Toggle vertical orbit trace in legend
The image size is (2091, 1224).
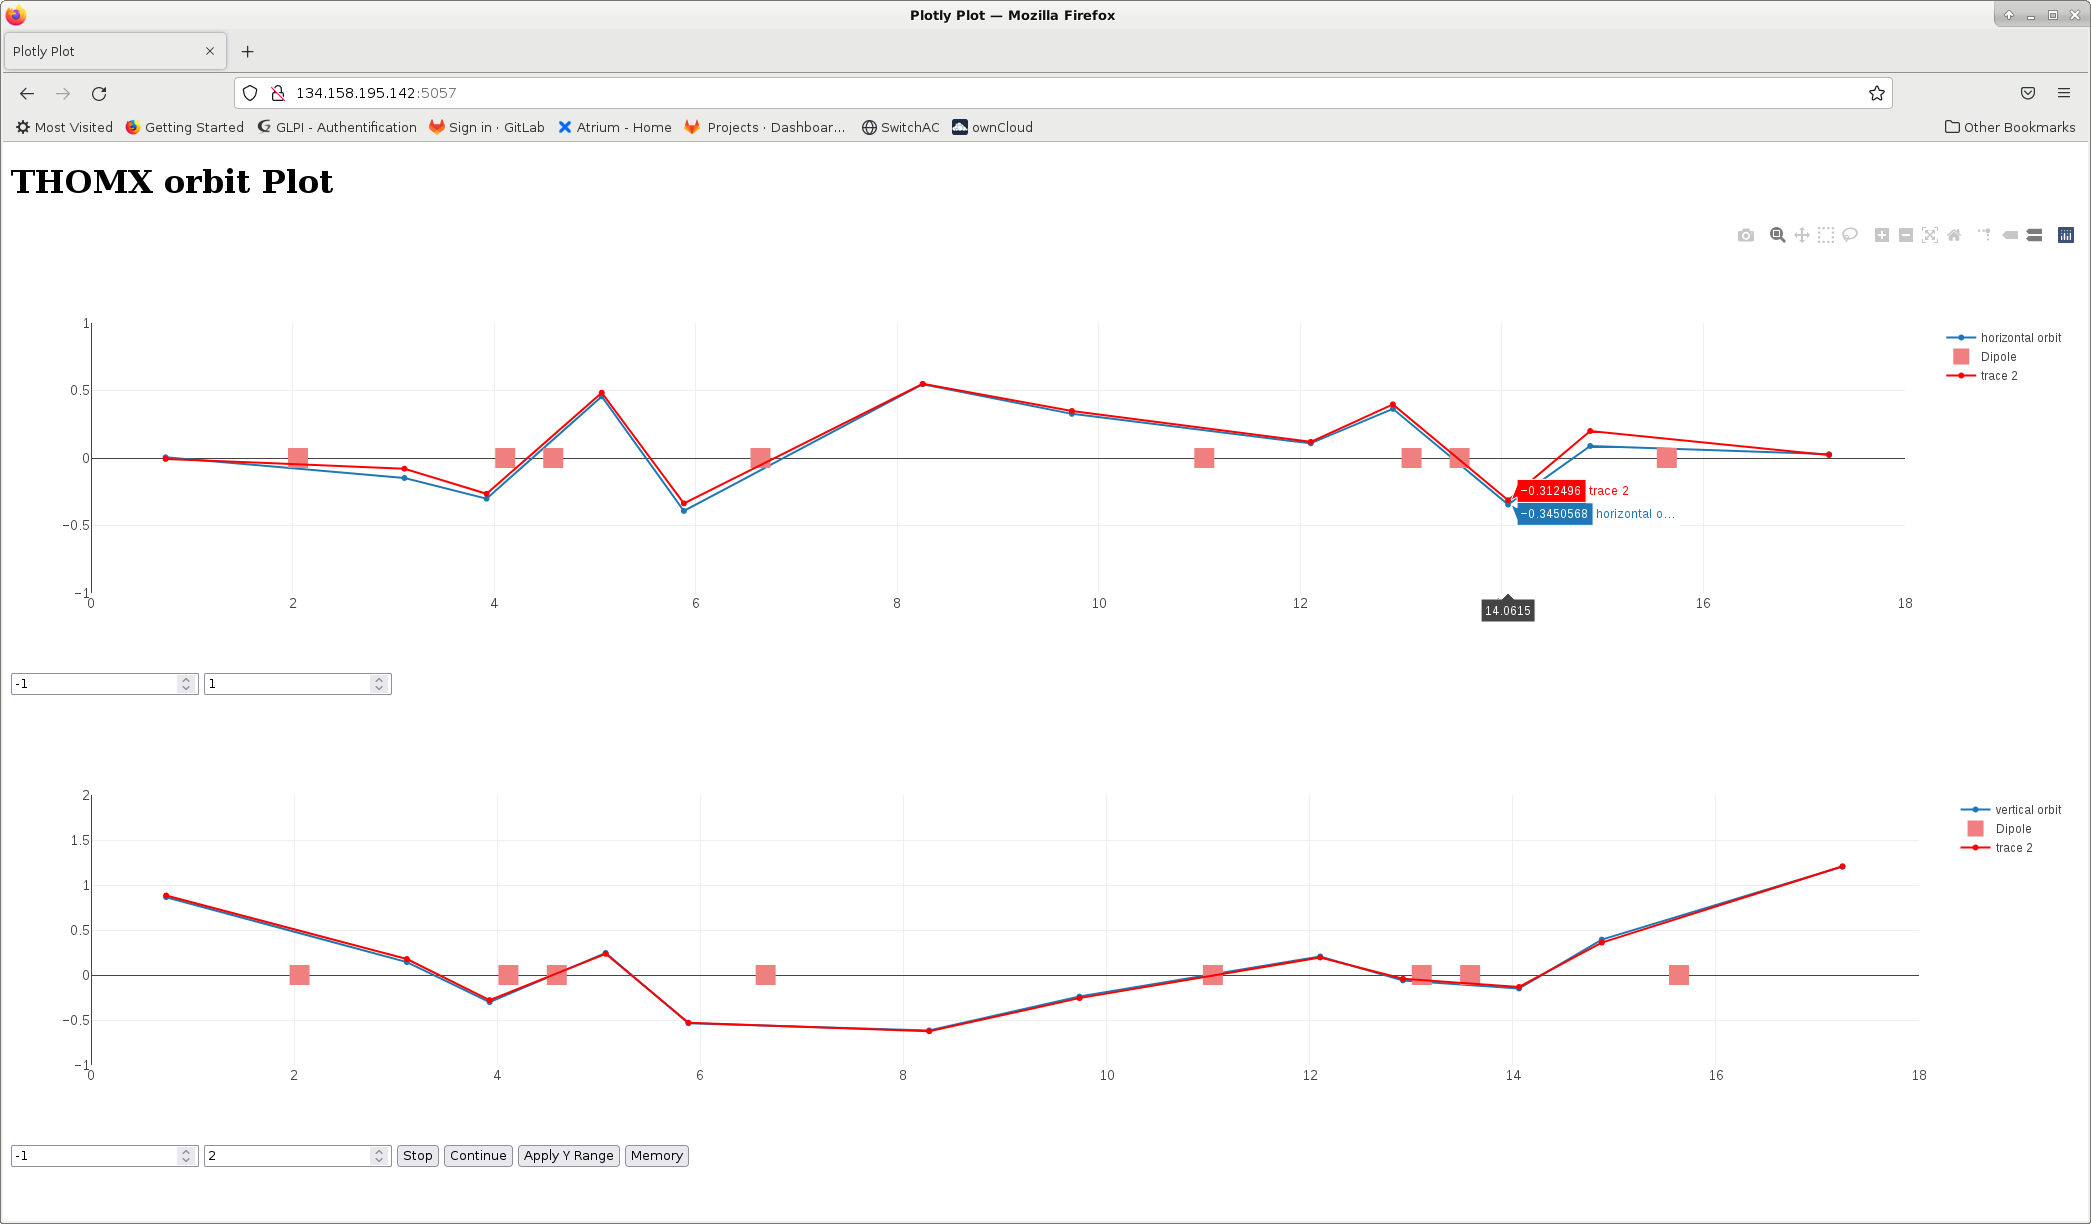pos(2027,810)
